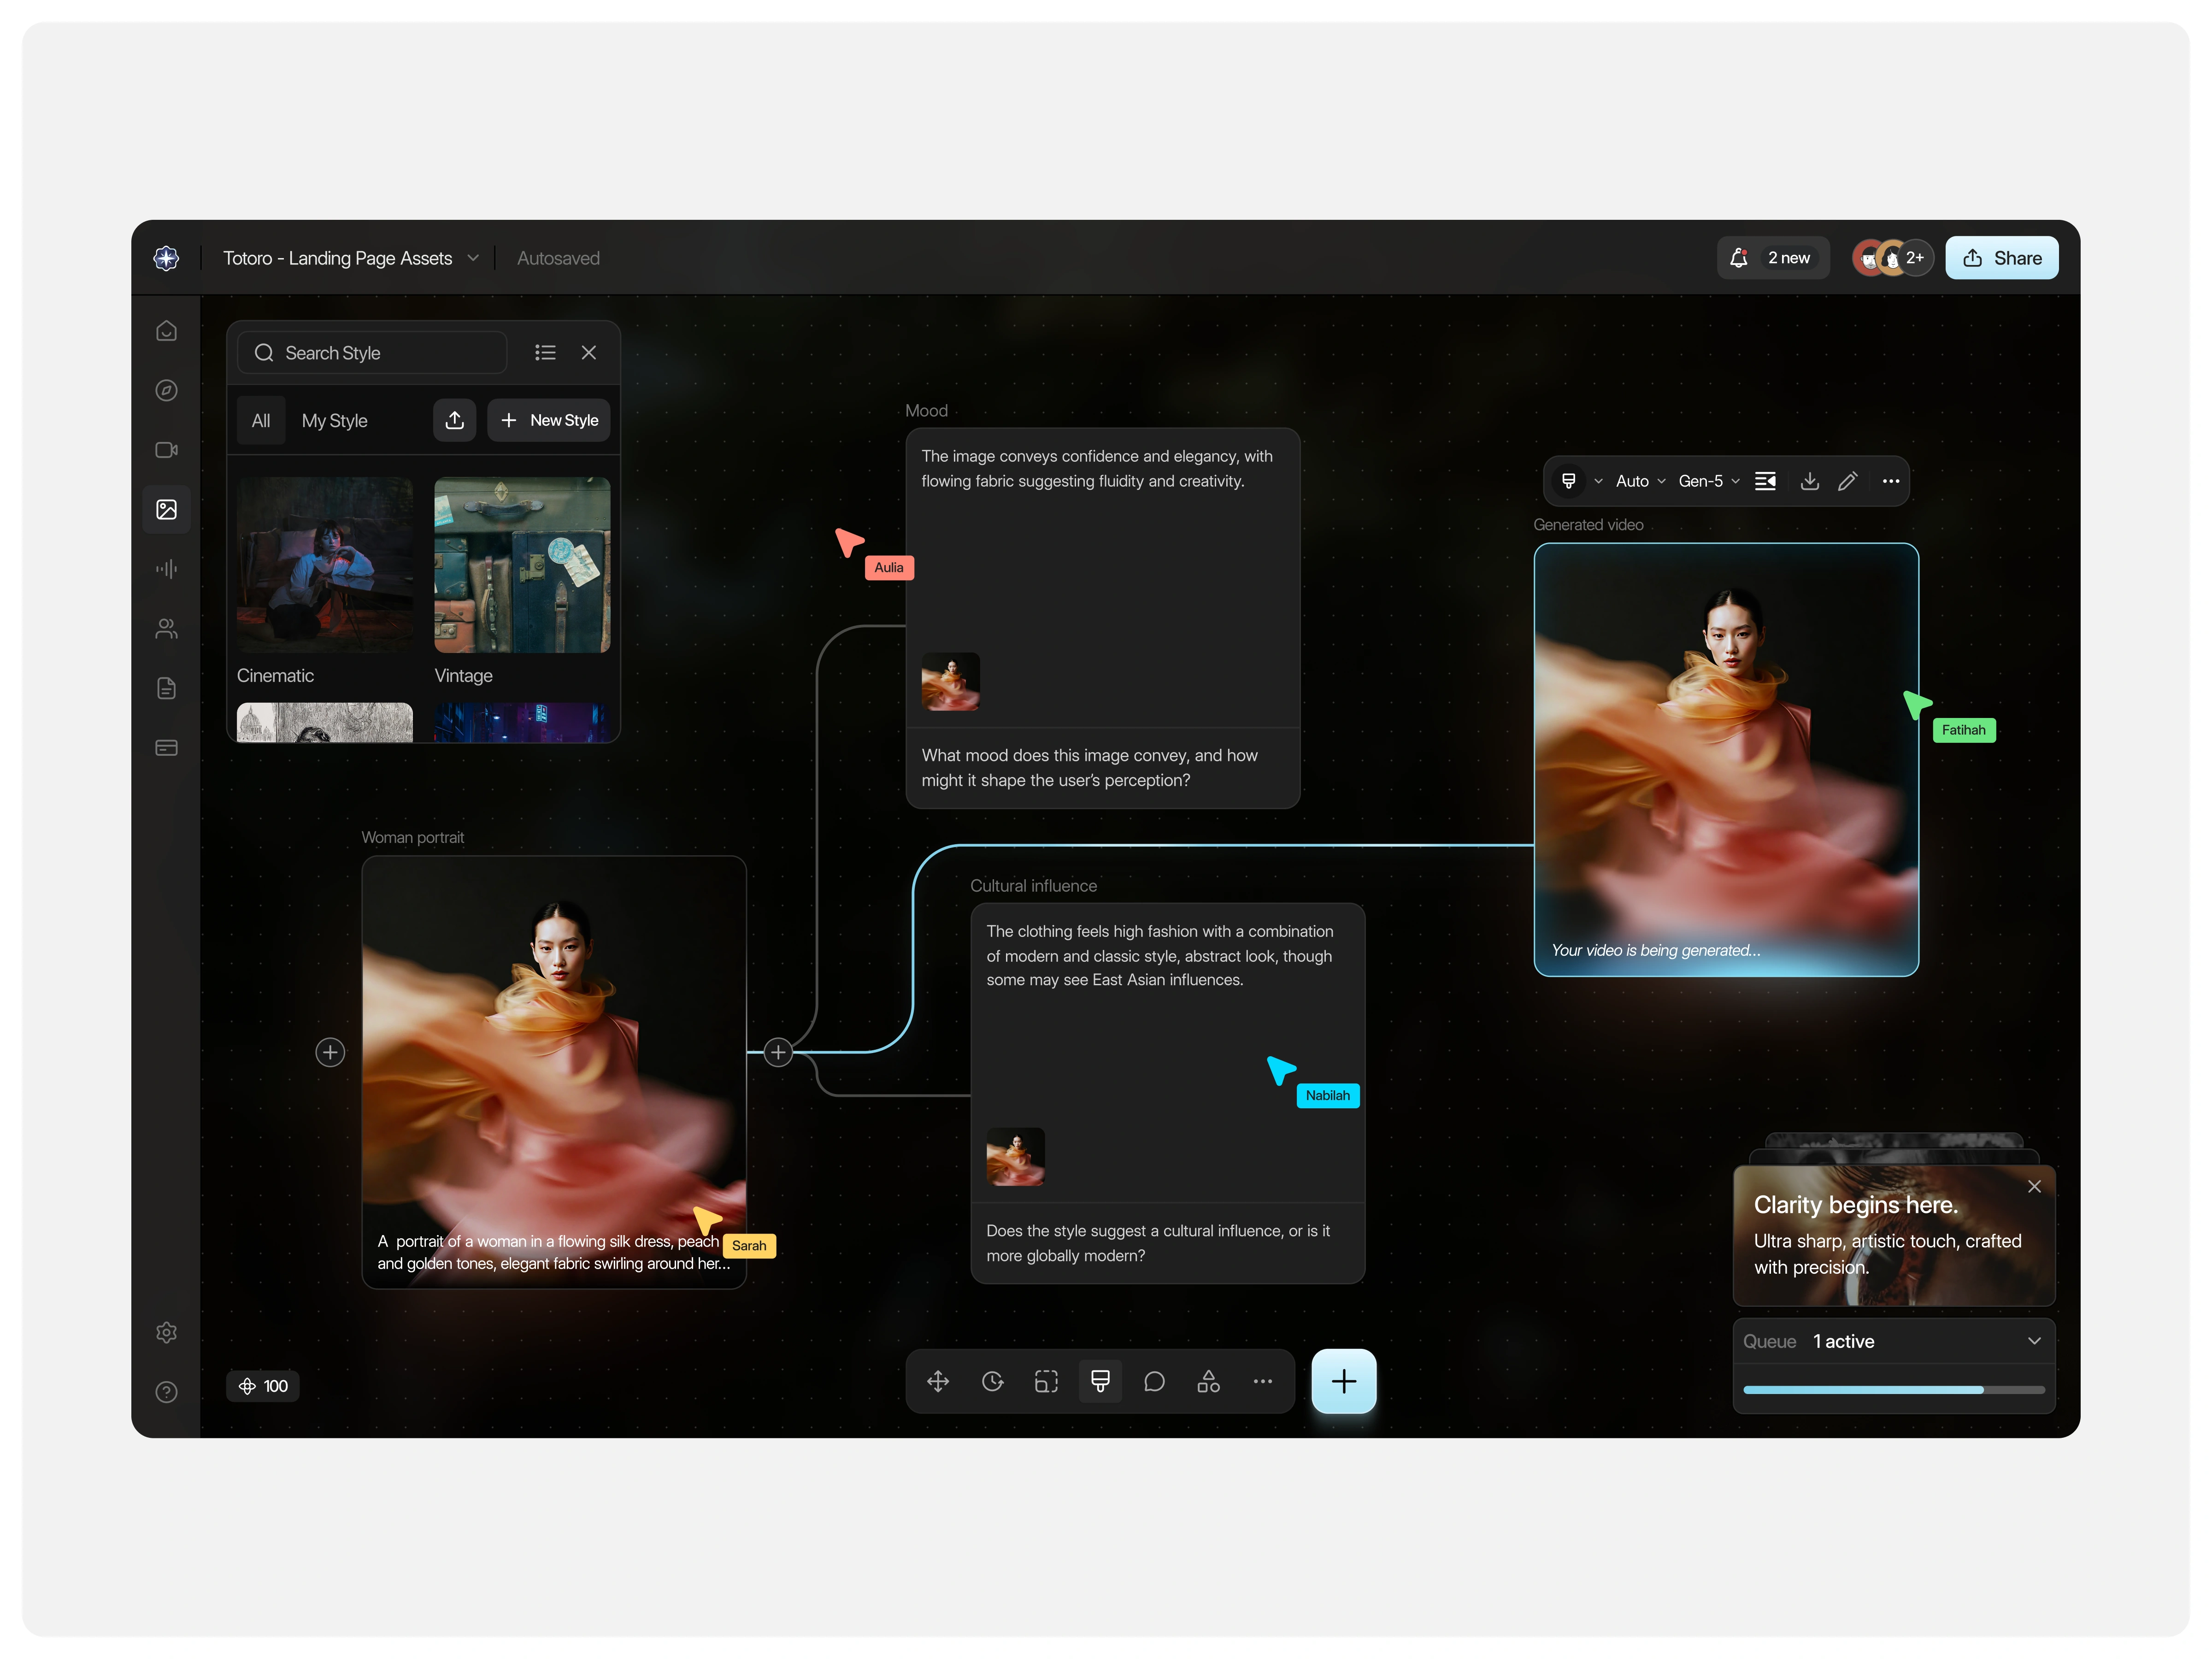Image resolution: width=2212 pixels, height=1659 pixels.
Task: Open the Billing card icon in sidebar
Action: coord(166,748)
